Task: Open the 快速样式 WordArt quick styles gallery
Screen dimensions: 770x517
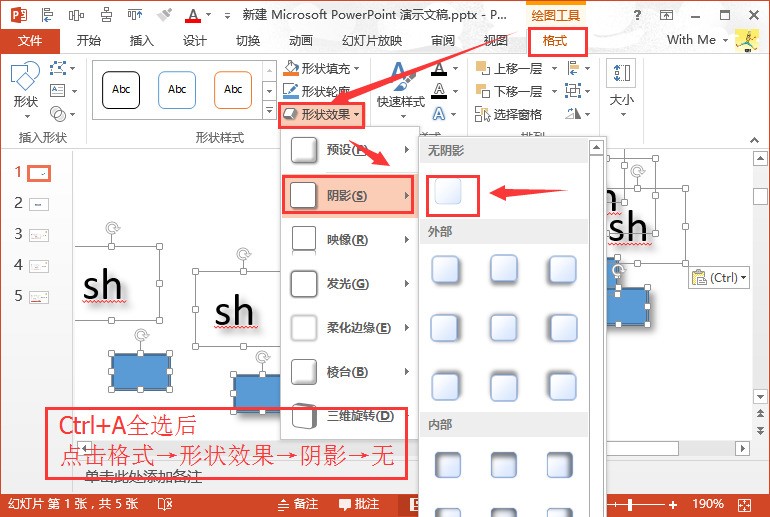Action: [401, 91]
